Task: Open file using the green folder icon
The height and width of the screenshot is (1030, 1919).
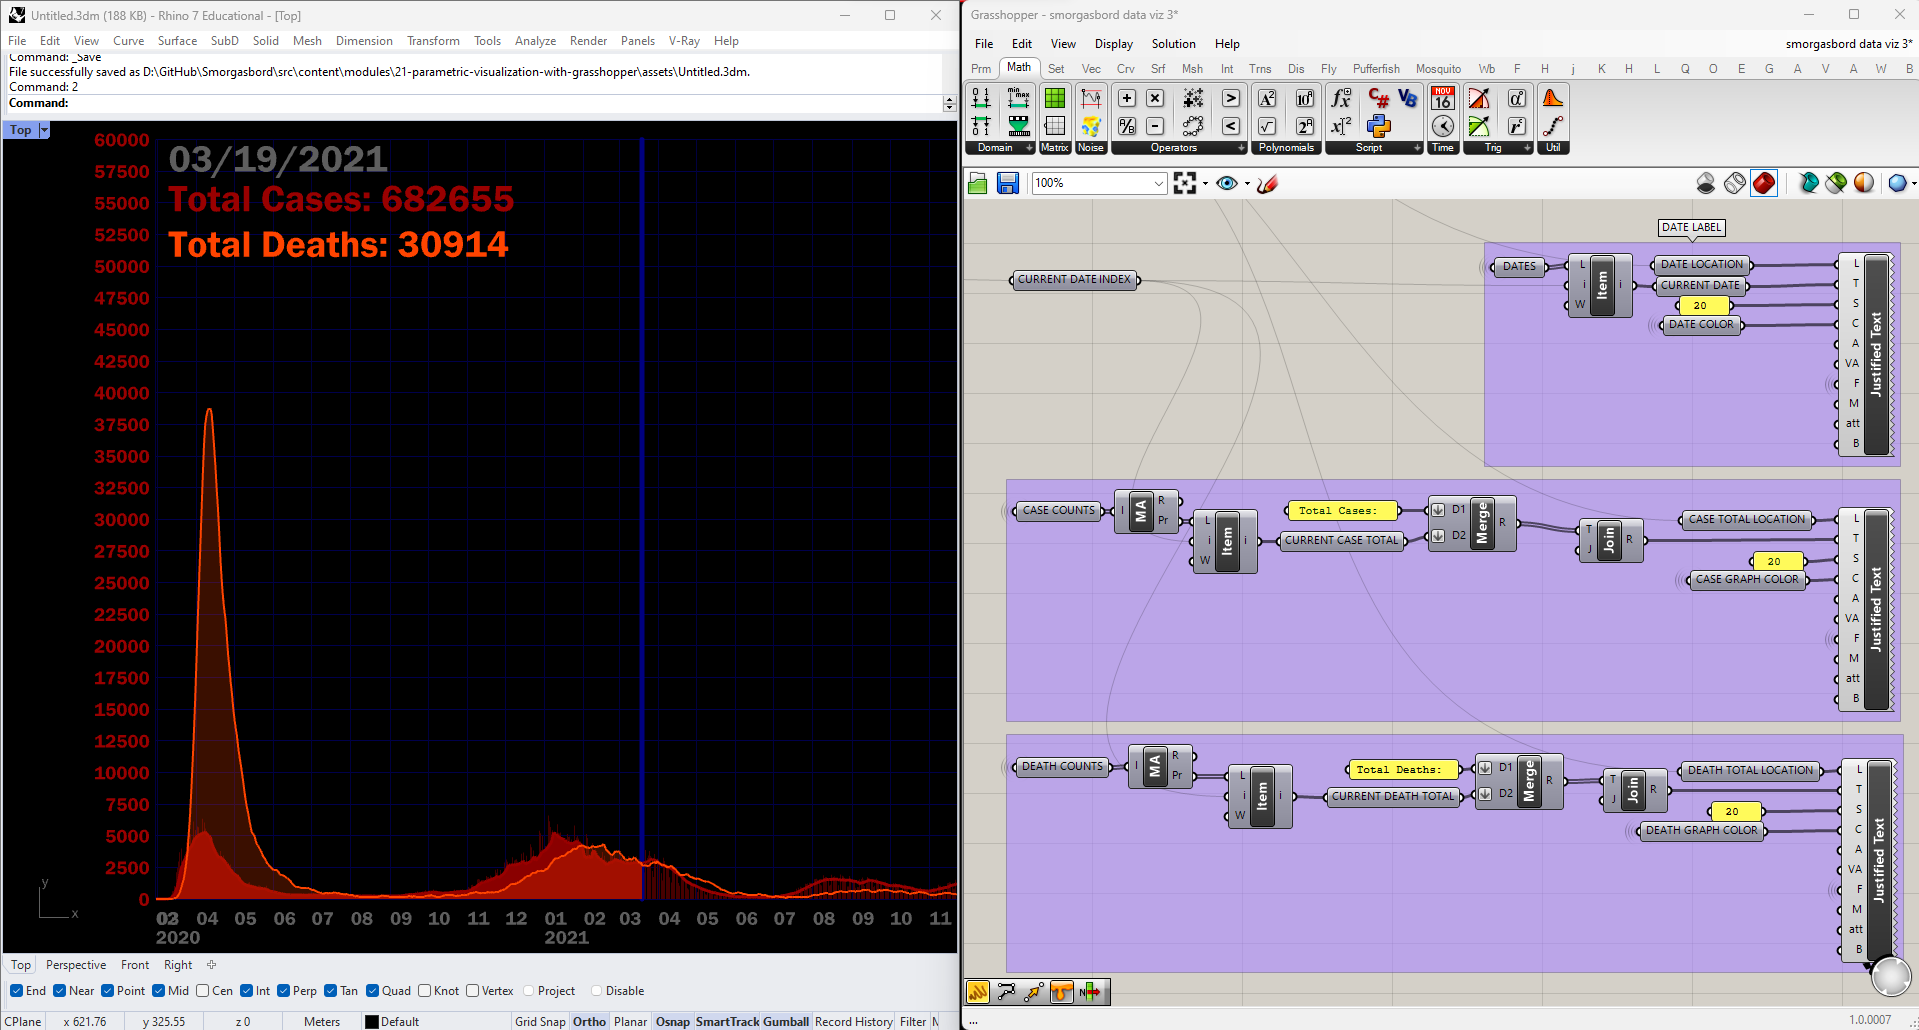Action: [978, 183]
